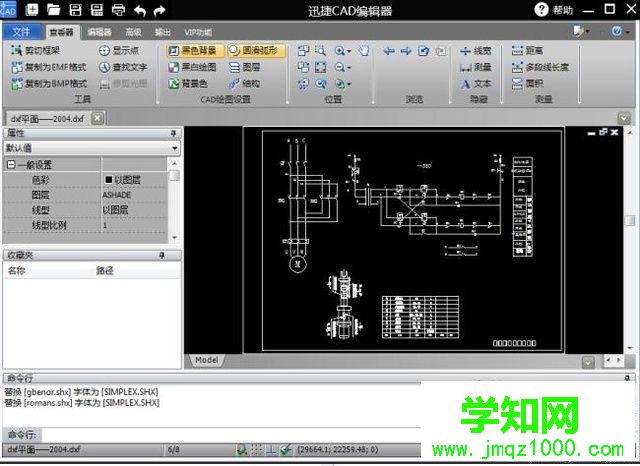Switch to 输出 output tab
This screenshot has width=640, height=466.
click(x=162, y=32)
